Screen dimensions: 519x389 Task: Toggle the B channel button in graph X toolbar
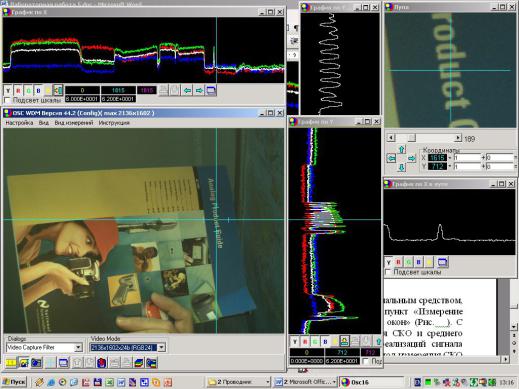(x=38, y=90)
